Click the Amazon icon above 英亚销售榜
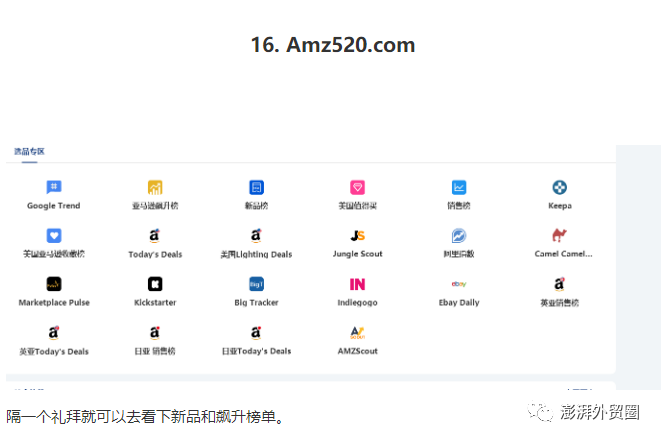 click(x=559, y=284)
